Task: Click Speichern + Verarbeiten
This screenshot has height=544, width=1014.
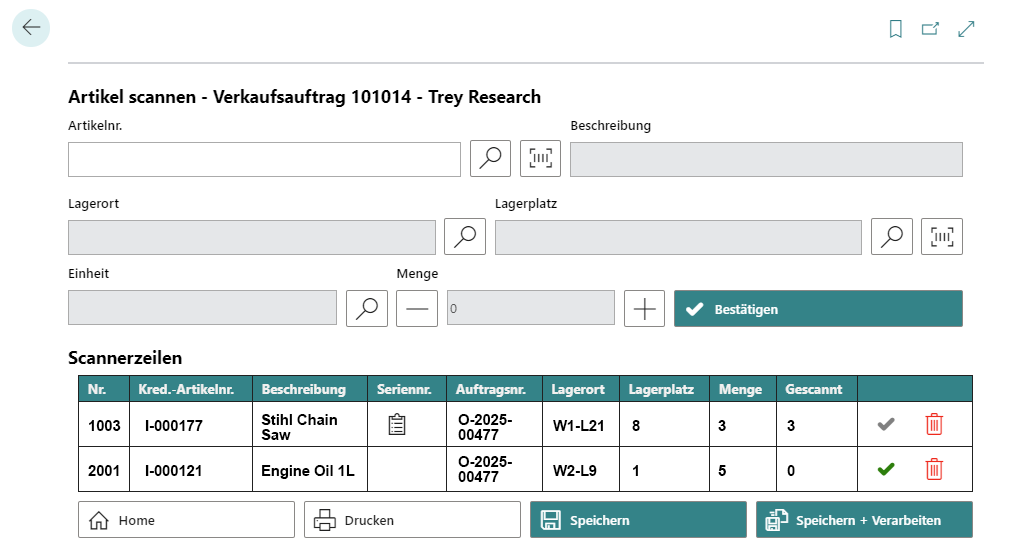Action: click(864, 520)
